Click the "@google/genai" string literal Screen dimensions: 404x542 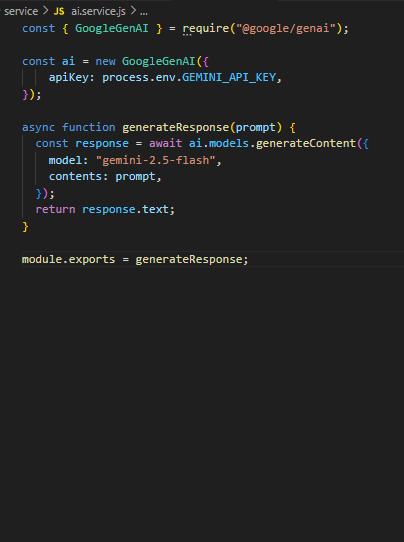[286, 28]
